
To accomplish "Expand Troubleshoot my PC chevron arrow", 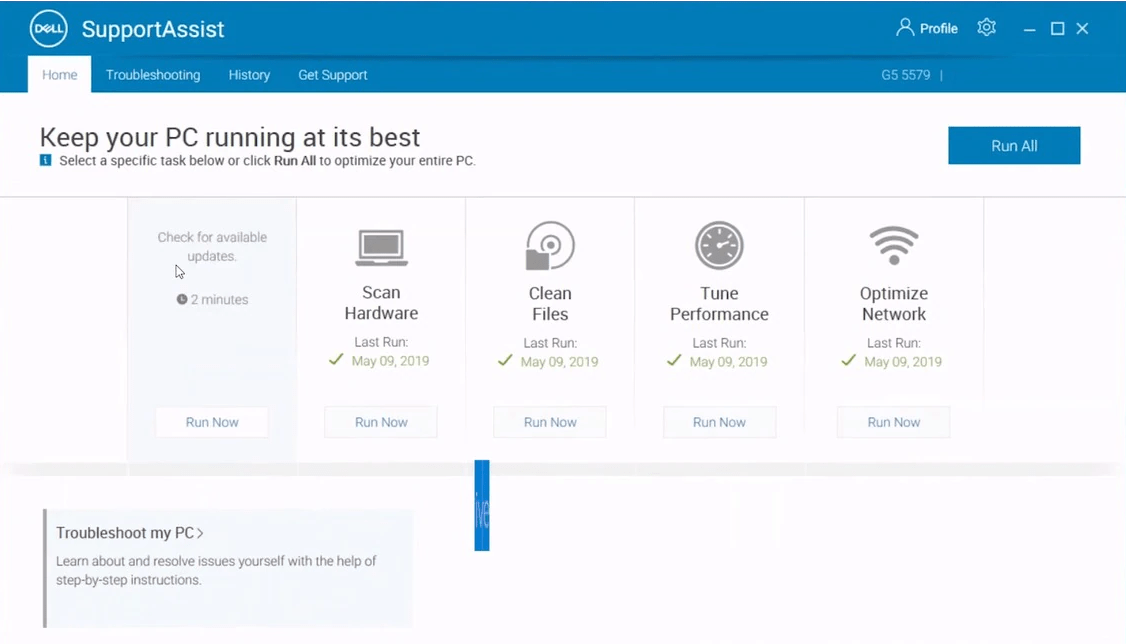I will click(x=200, y=533).
